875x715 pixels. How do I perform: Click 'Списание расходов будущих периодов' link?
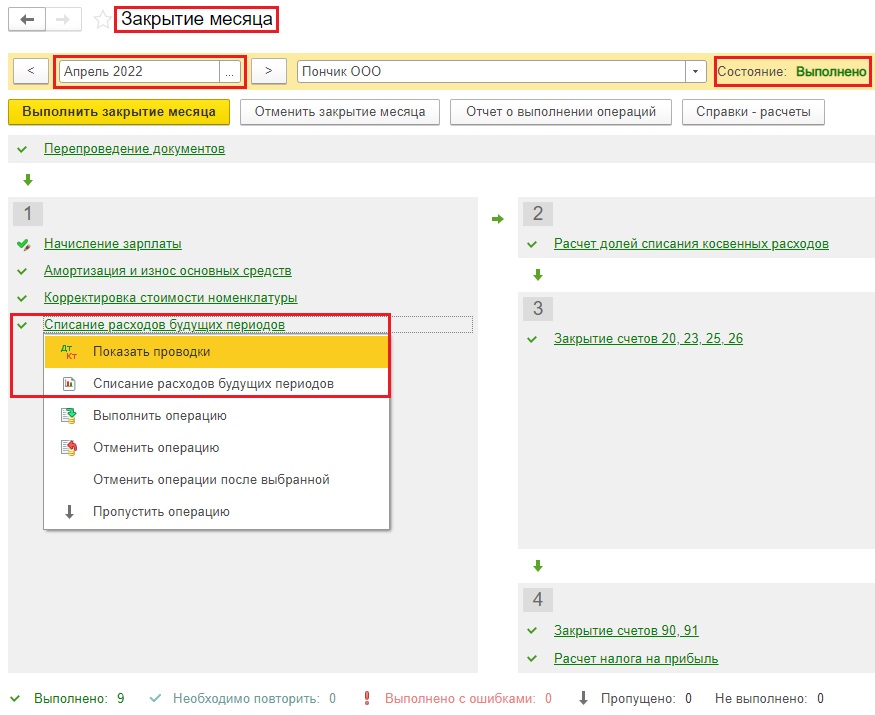(165, 324)
